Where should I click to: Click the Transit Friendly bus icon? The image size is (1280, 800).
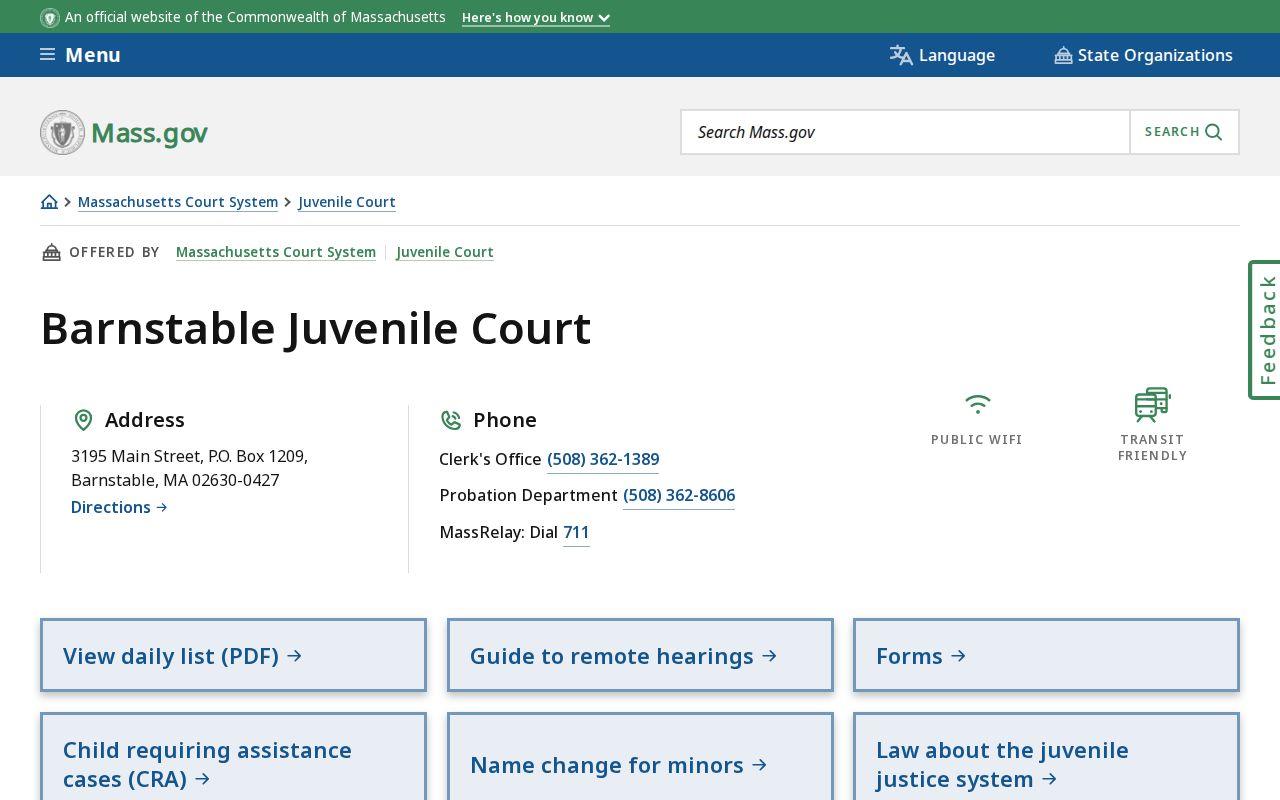click(1152, 405)
